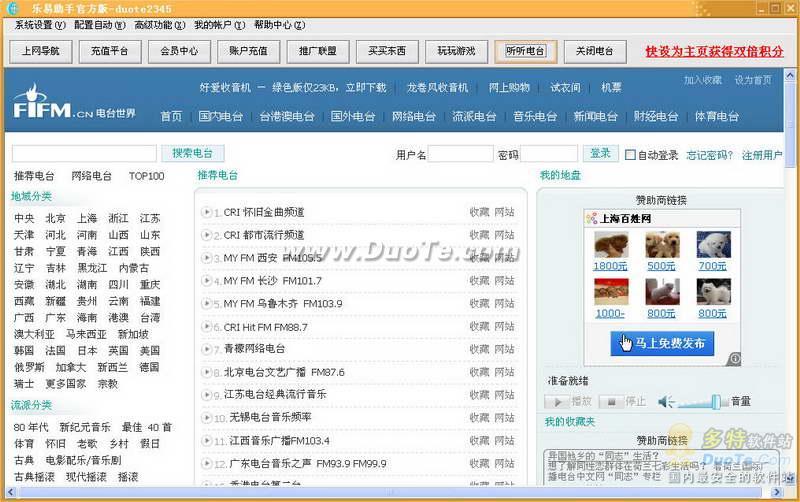Play 江西音乐广播FM103.4 icon

pos(207,440)
